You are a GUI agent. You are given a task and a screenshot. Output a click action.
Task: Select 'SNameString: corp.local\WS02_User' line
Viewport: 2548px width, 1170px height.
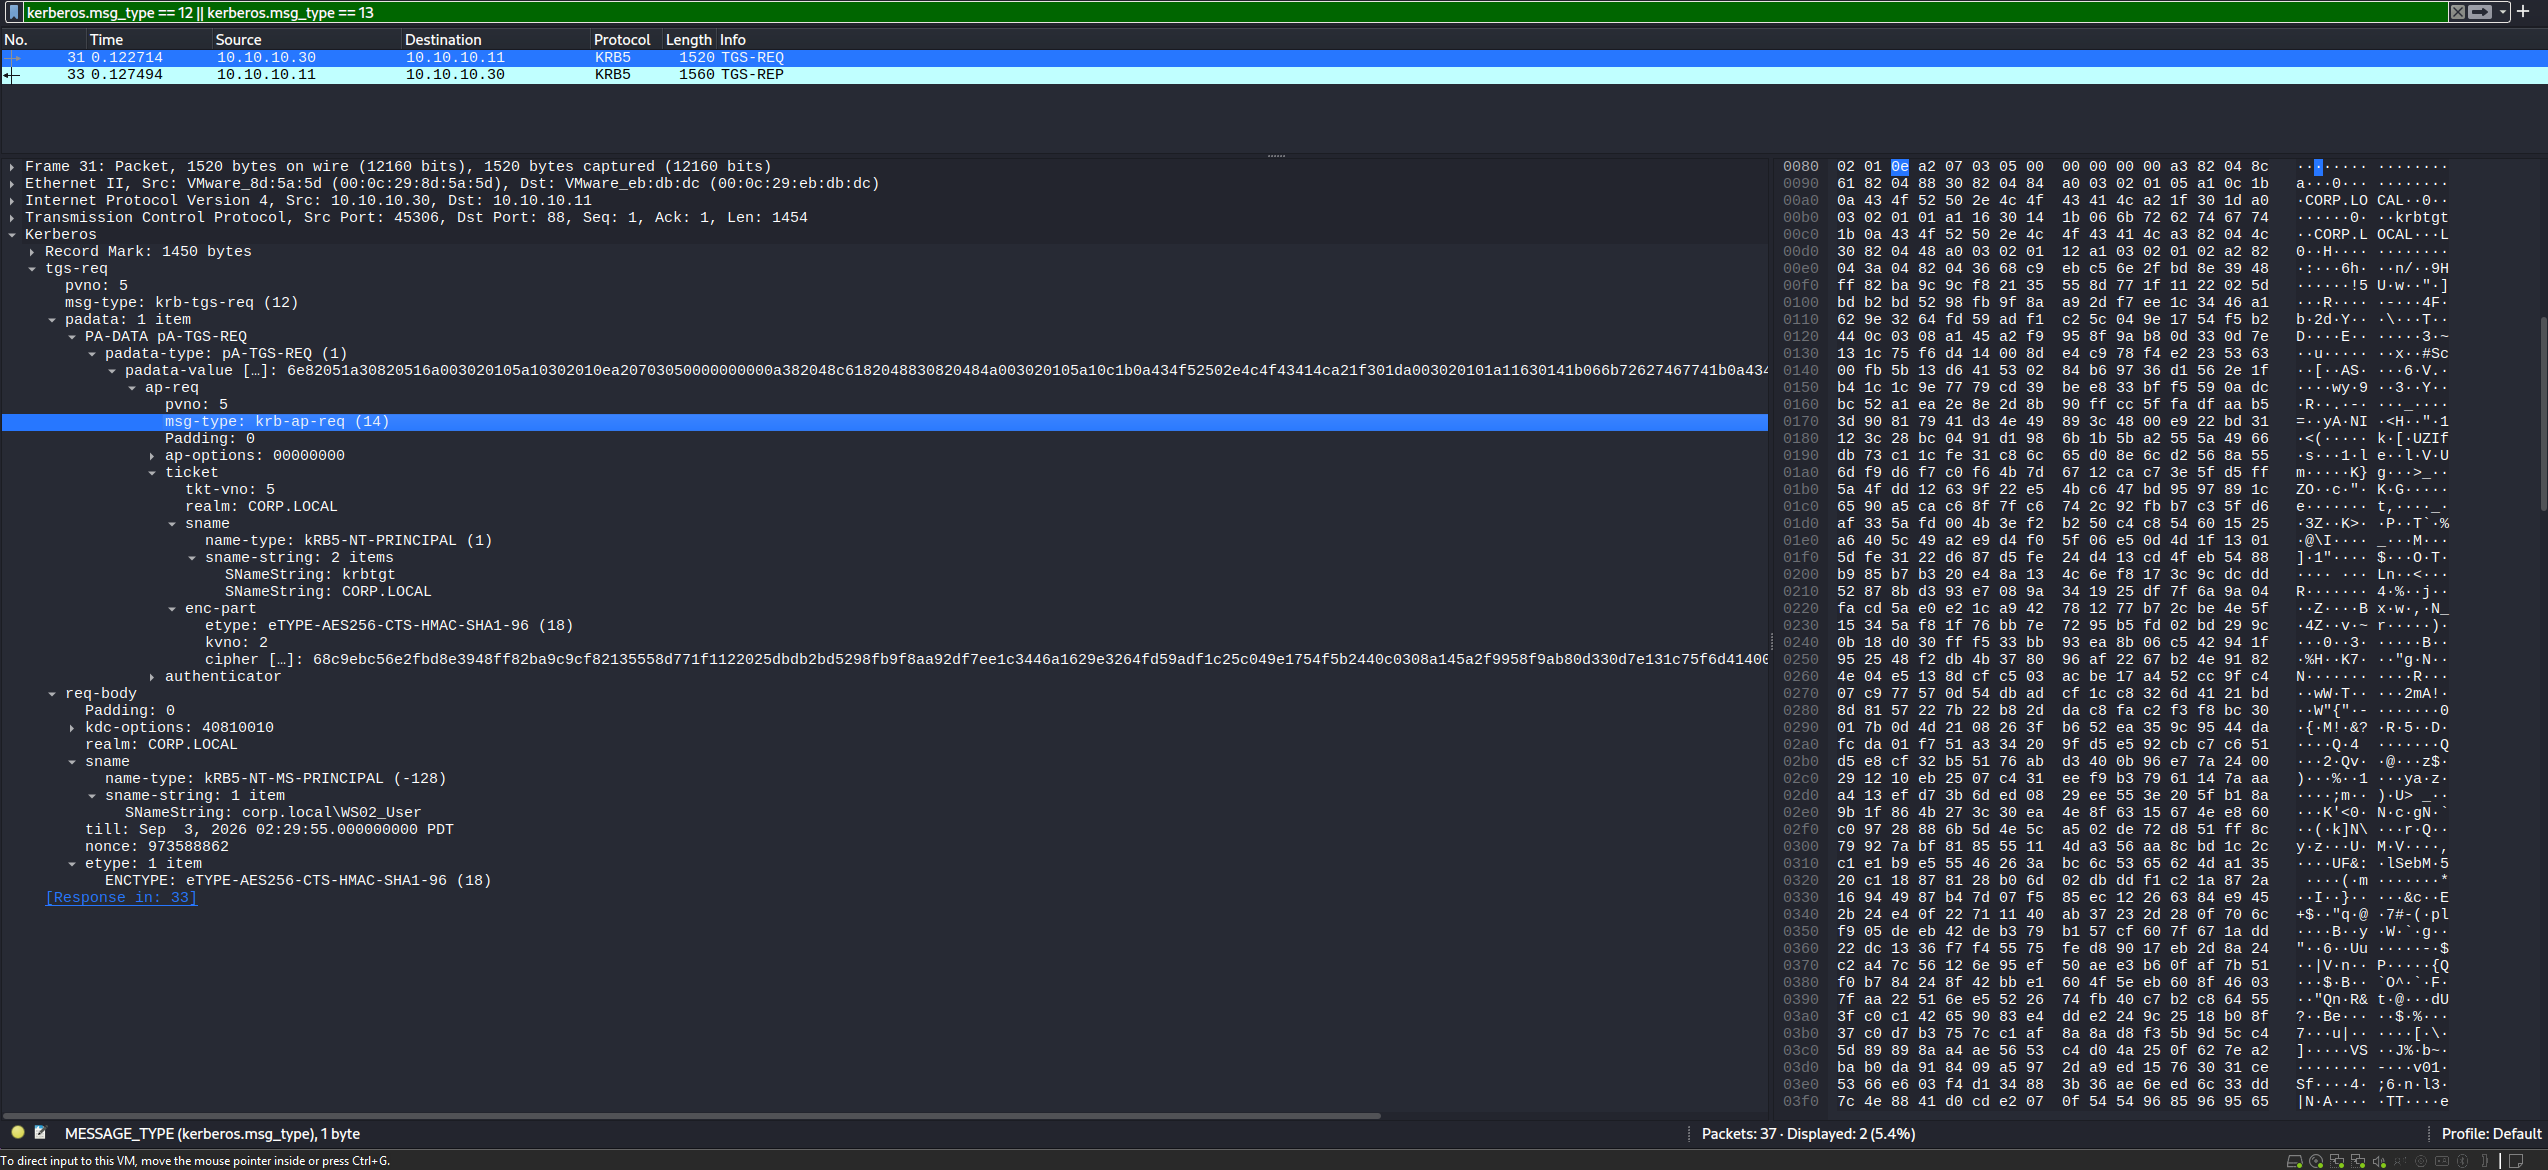[x=273, y=813]
